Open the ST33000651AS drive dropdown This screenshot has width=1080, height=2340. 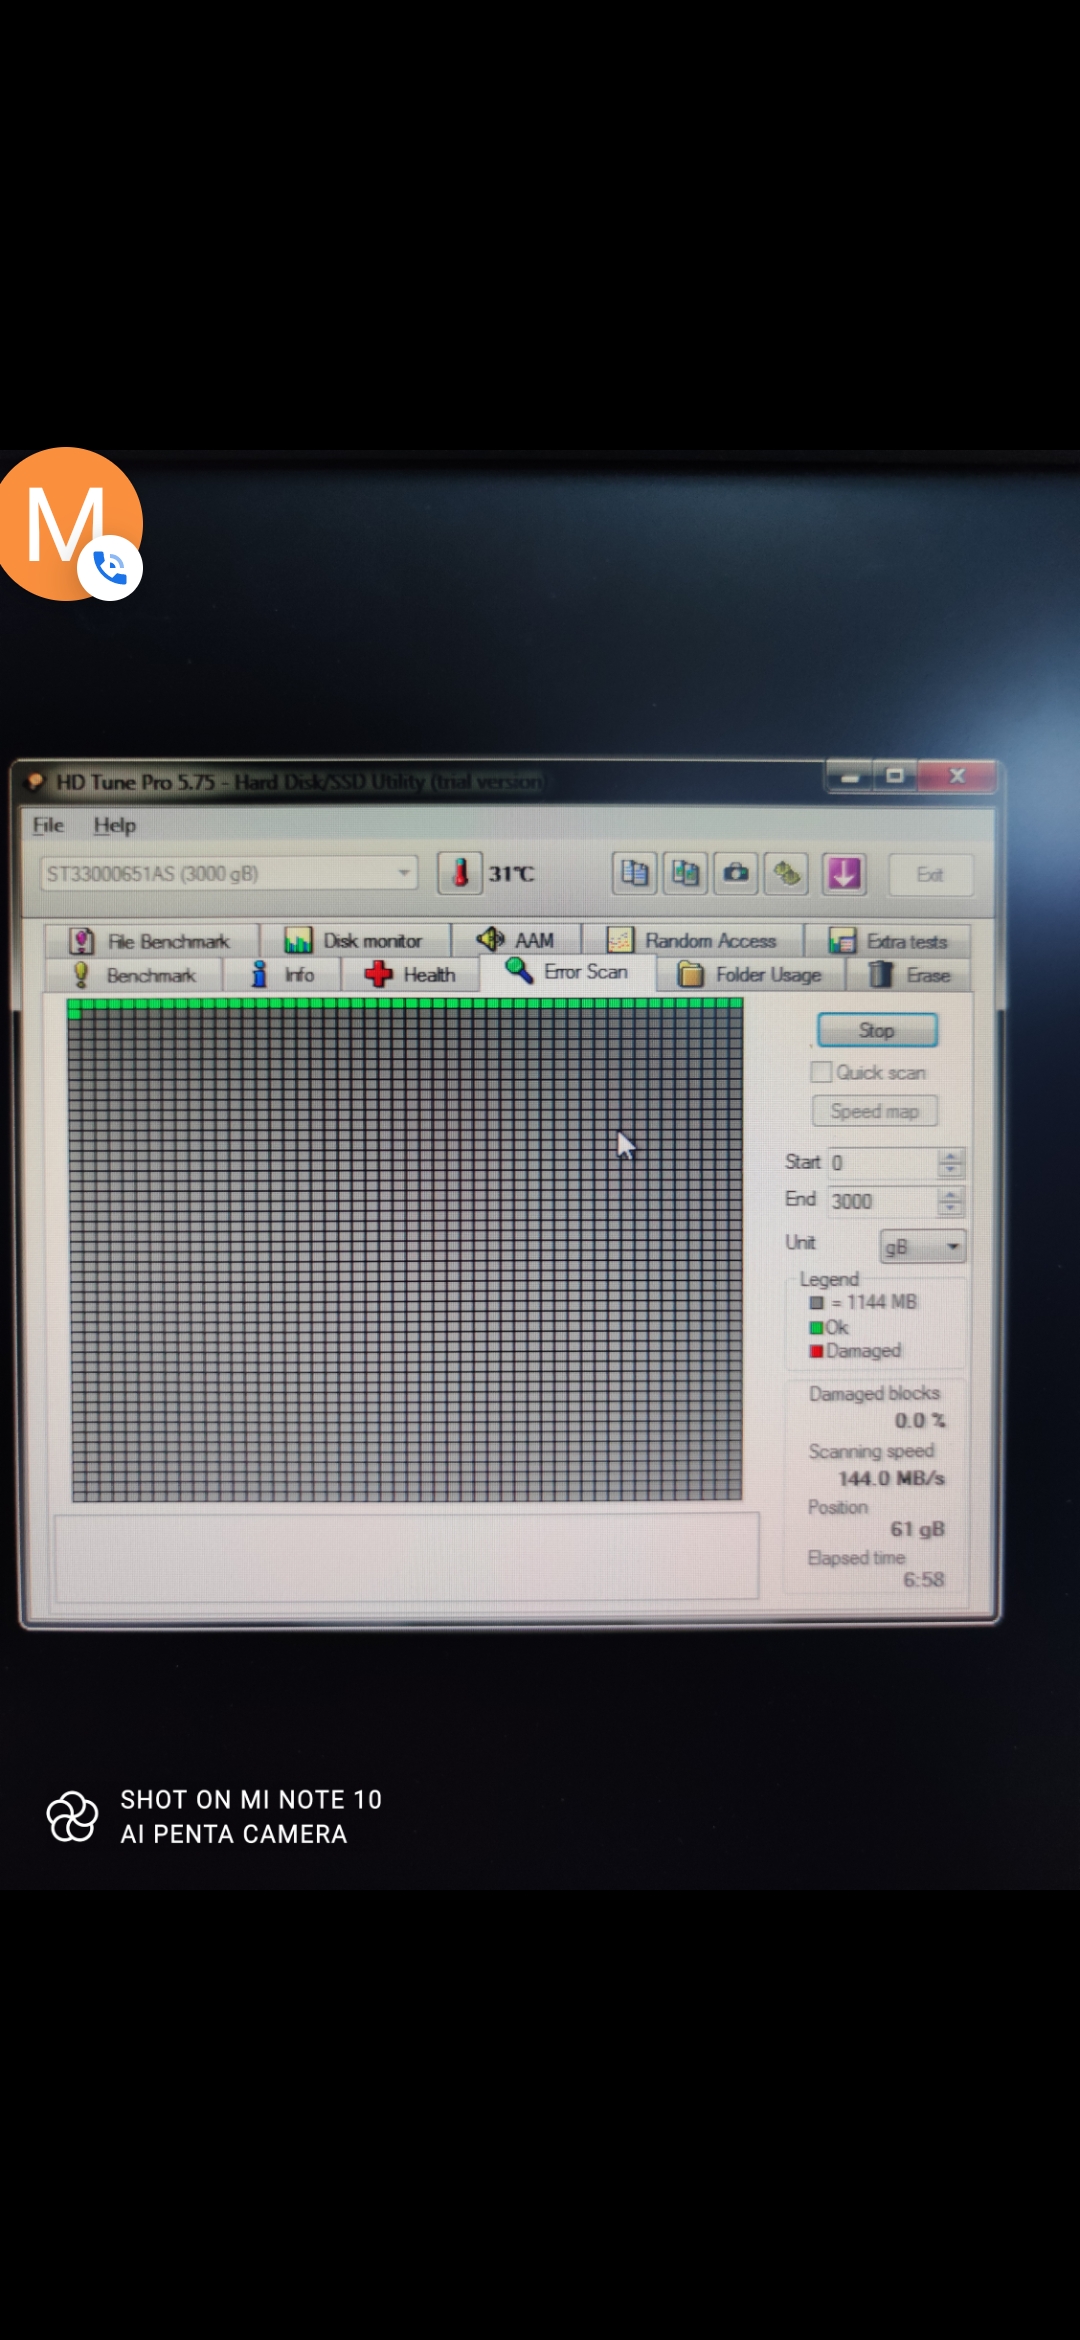[x=228, y=873]
